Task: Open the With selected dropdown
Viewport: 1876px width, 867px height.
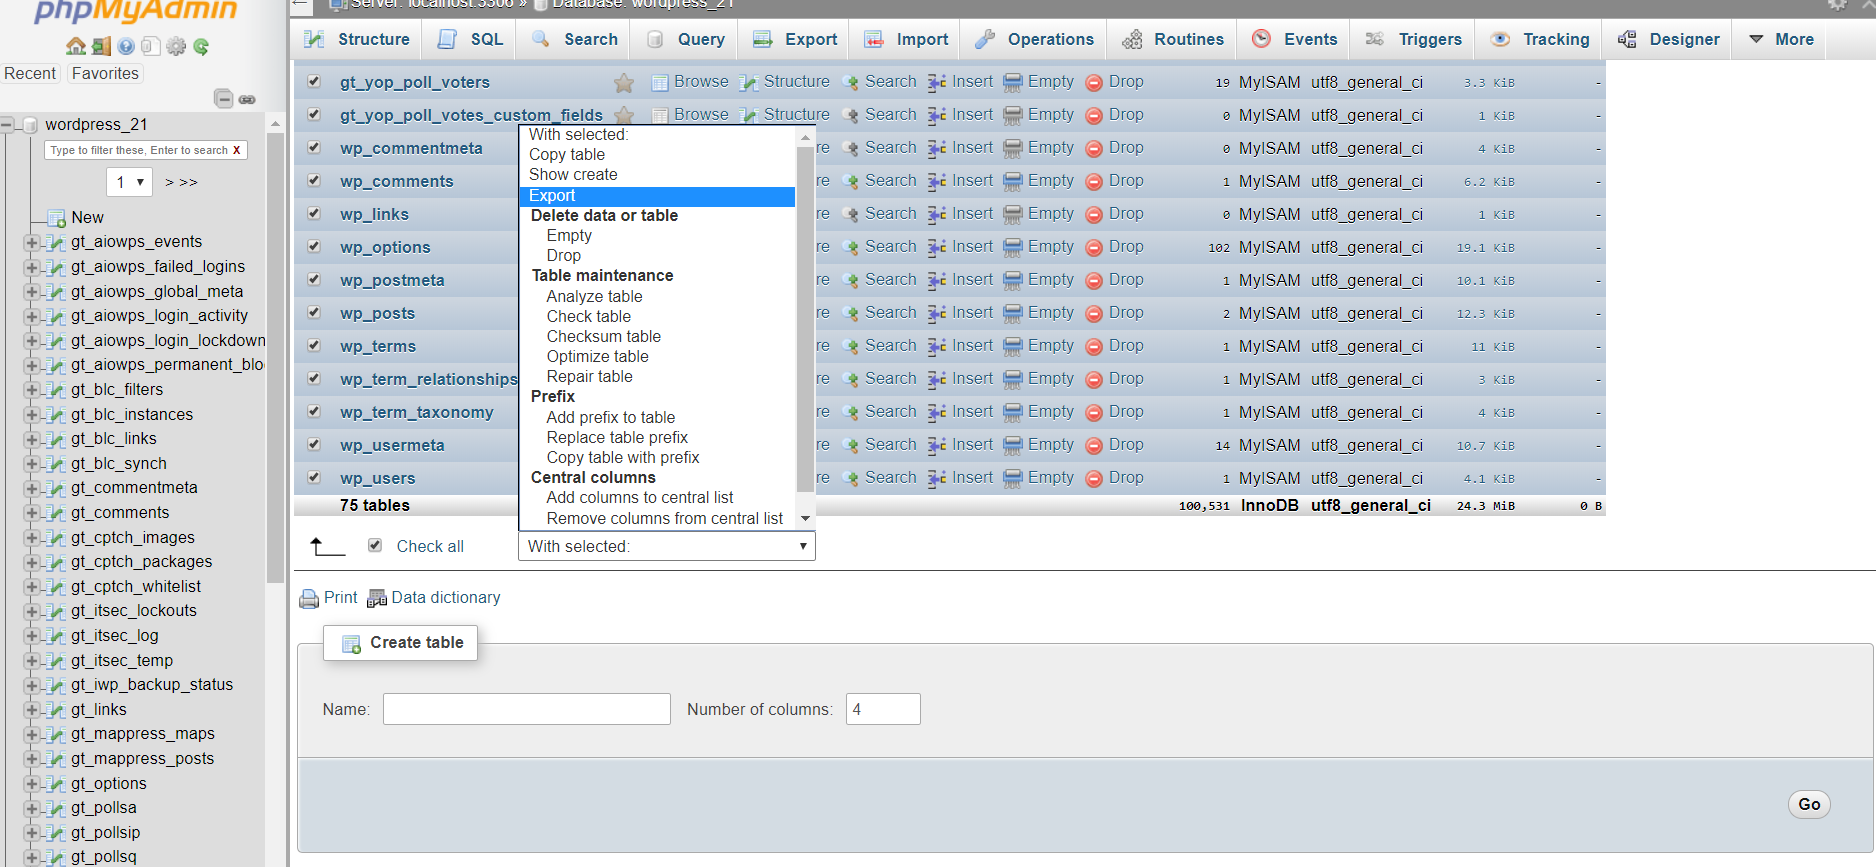Action: 667,546
